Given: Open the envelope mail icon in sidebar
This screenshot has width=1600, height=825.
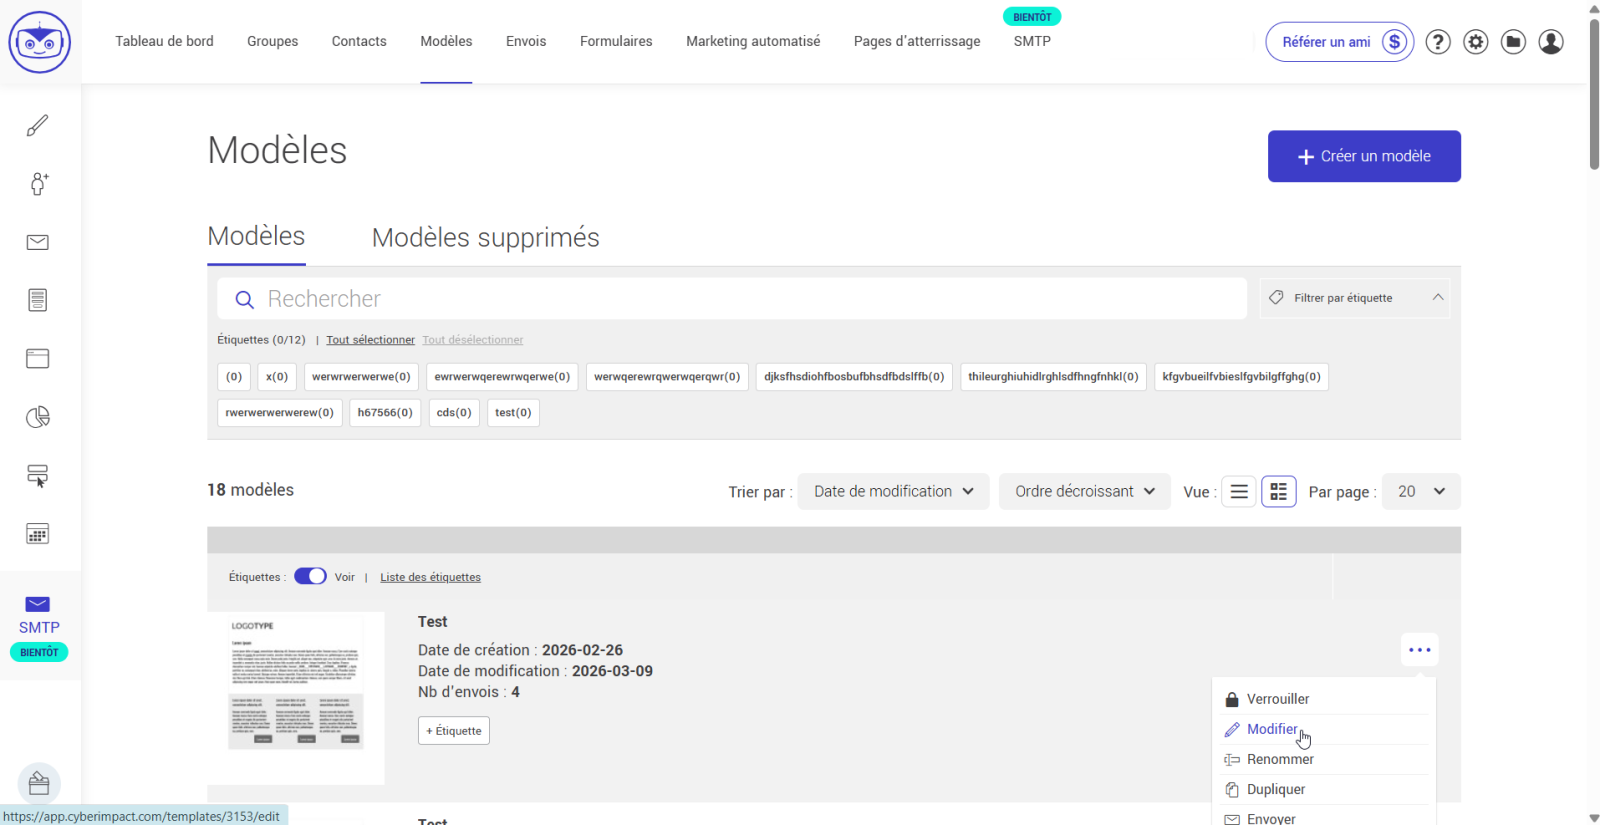Looking at the screenshot, I should point(38,242).
